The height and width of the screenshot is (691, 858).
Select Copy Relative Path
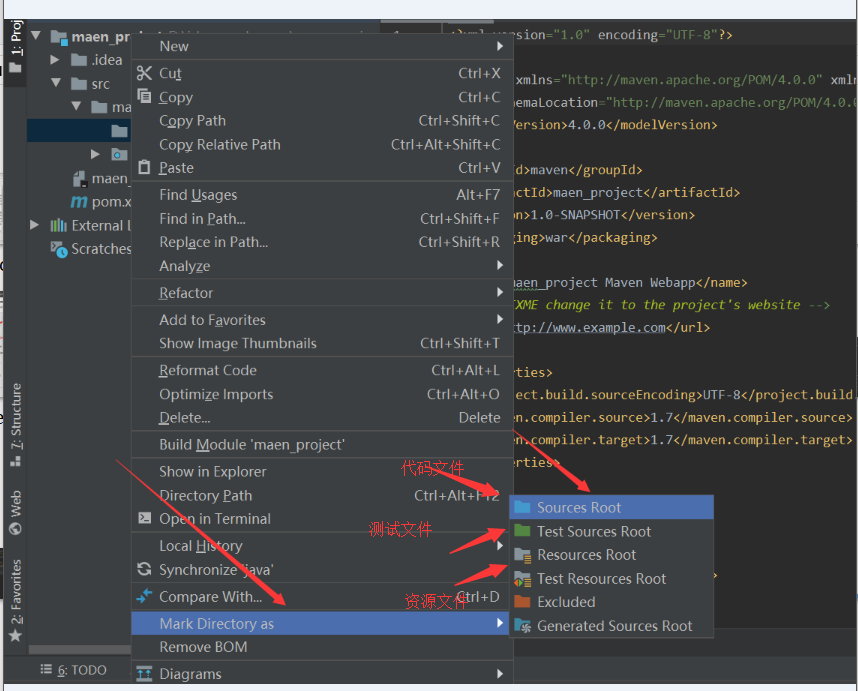[322, 144]
